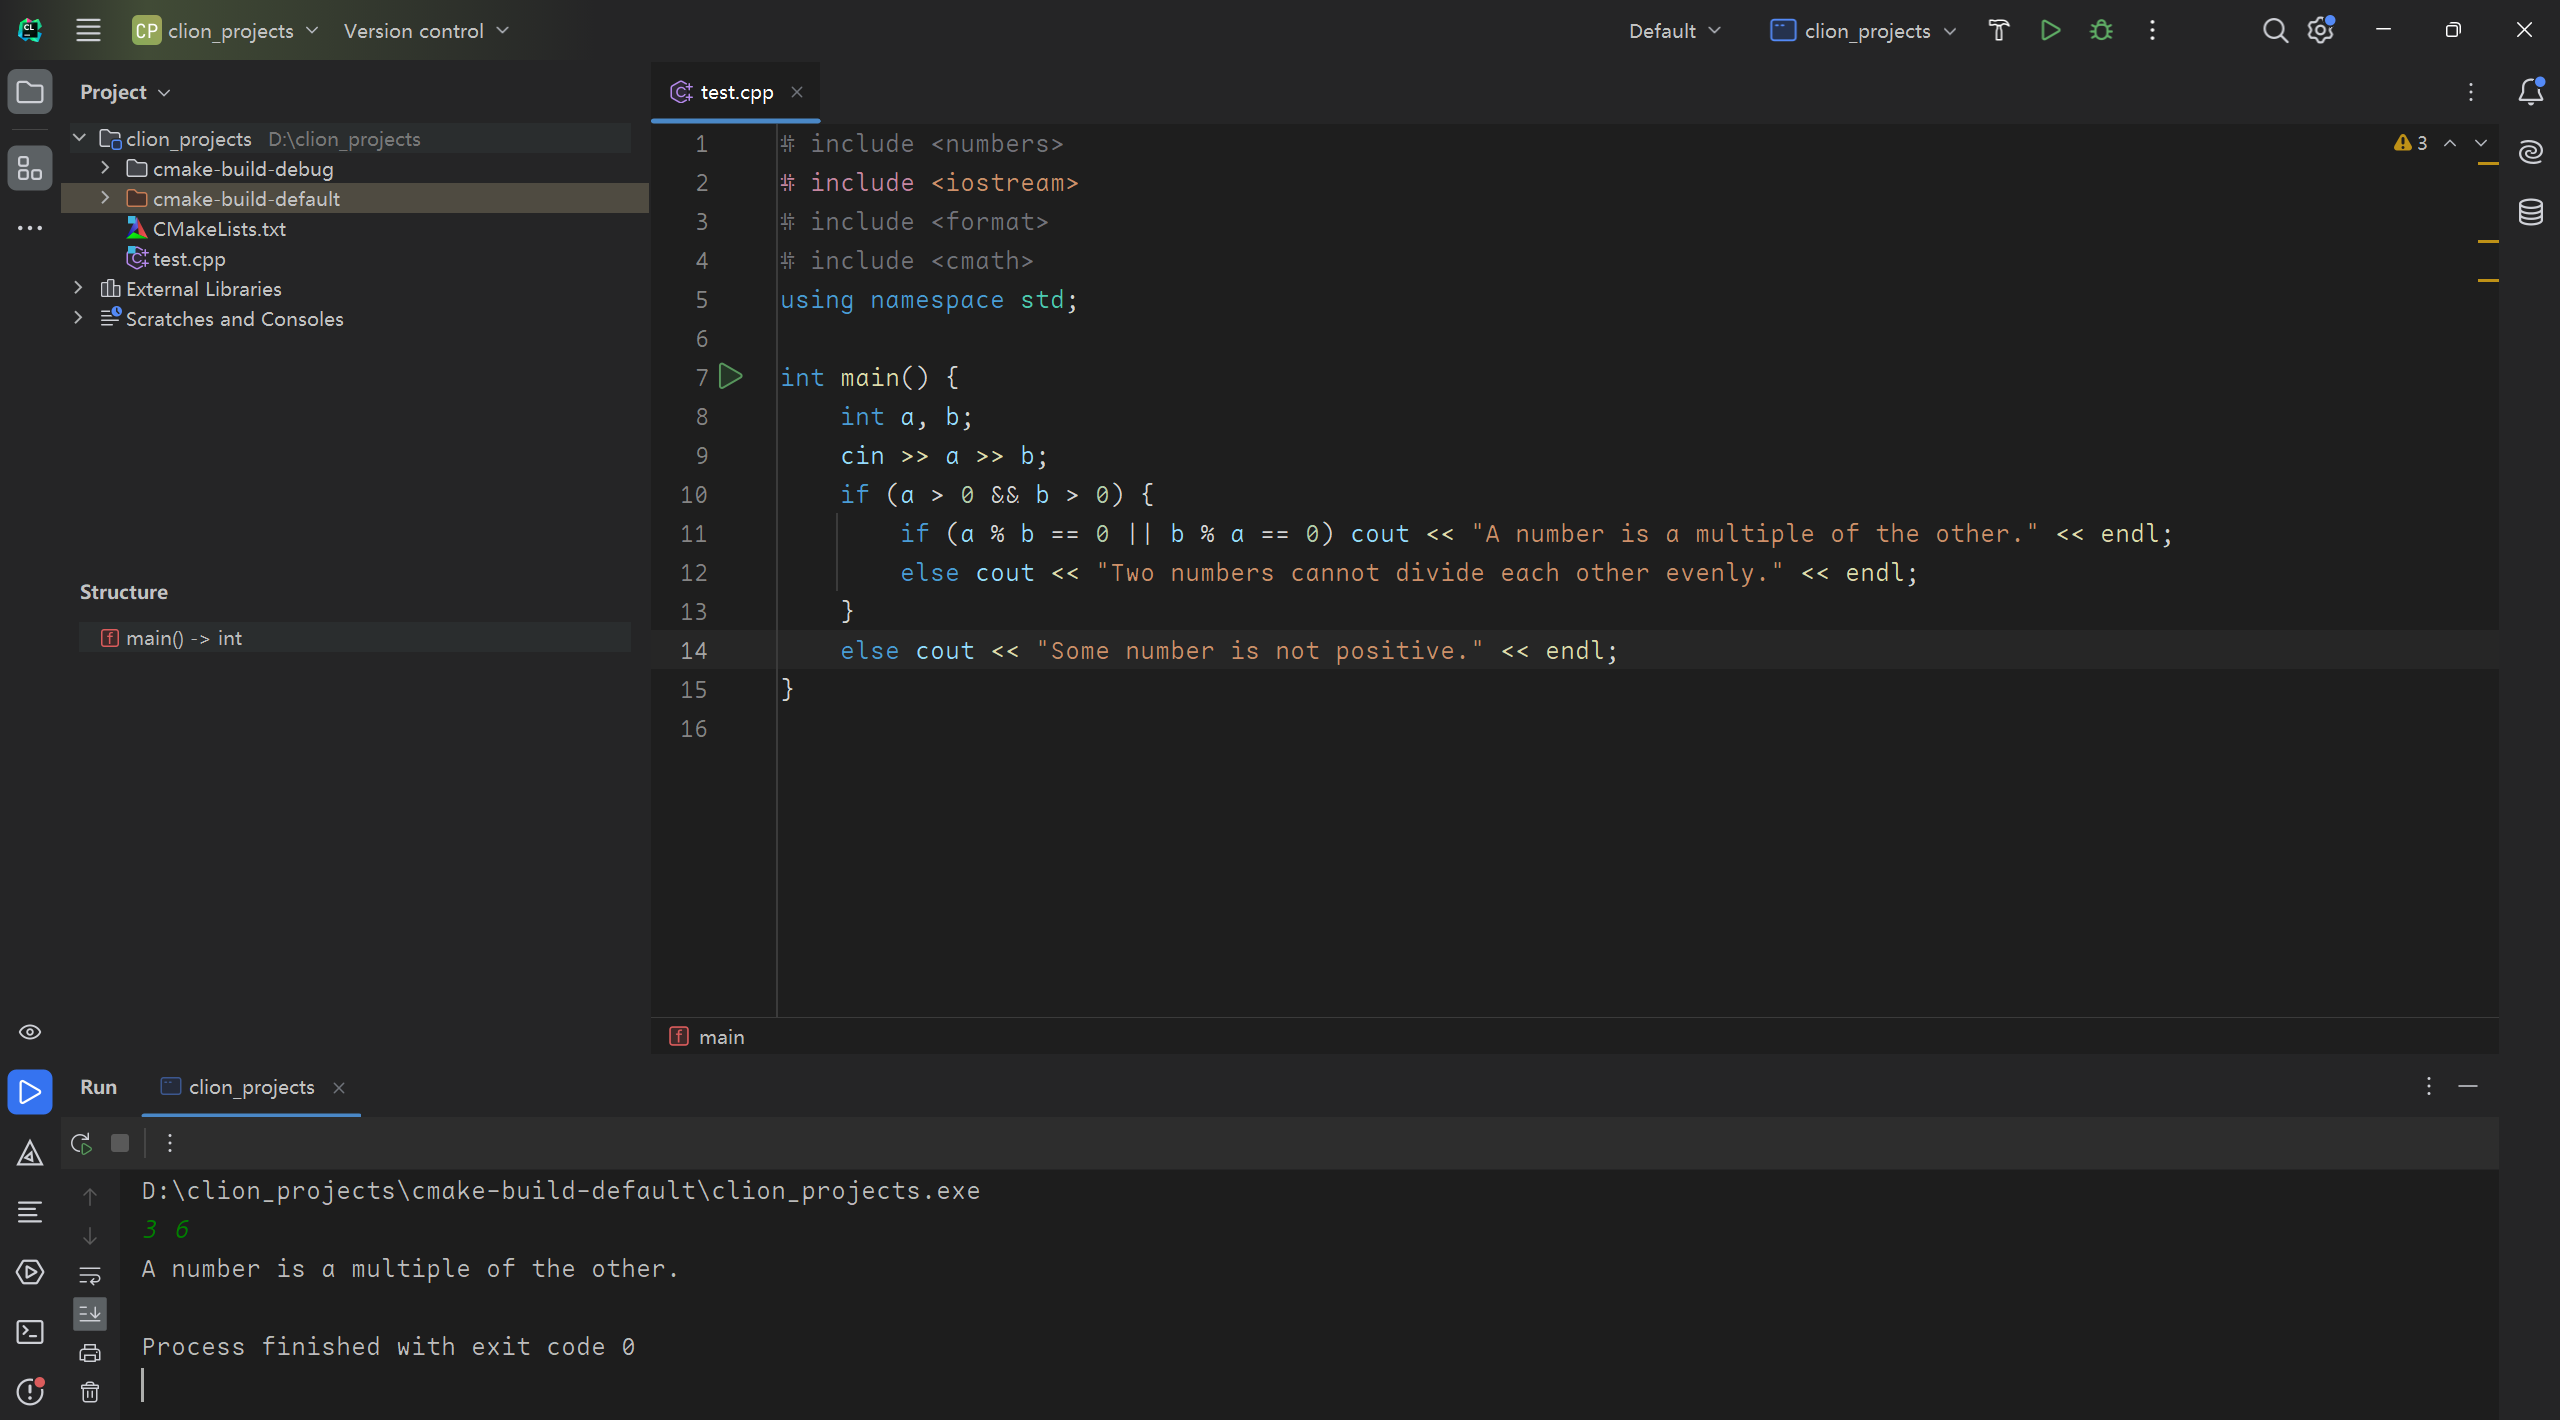Viewport: 2560px width, 1420px height.
Task: Run clion_projects with green play button
Action: (x=2050, y=31)
